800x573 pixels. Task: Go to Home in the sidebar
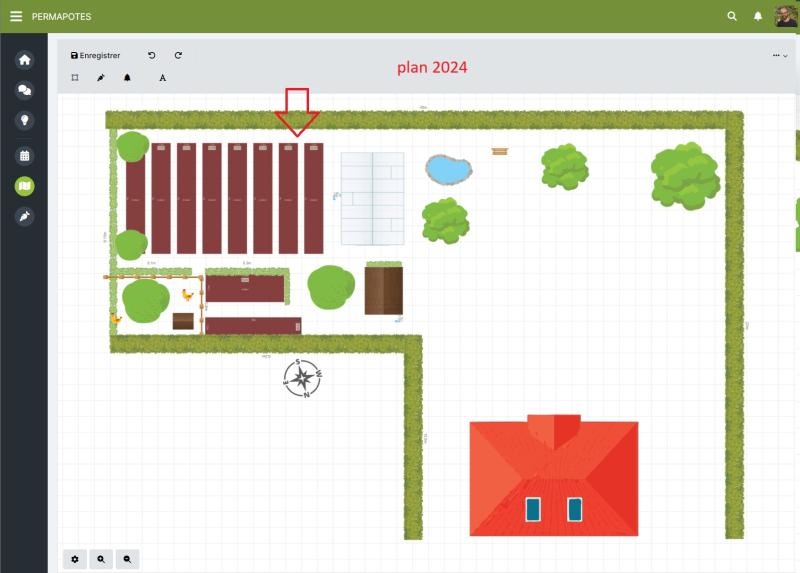point(25,60)
